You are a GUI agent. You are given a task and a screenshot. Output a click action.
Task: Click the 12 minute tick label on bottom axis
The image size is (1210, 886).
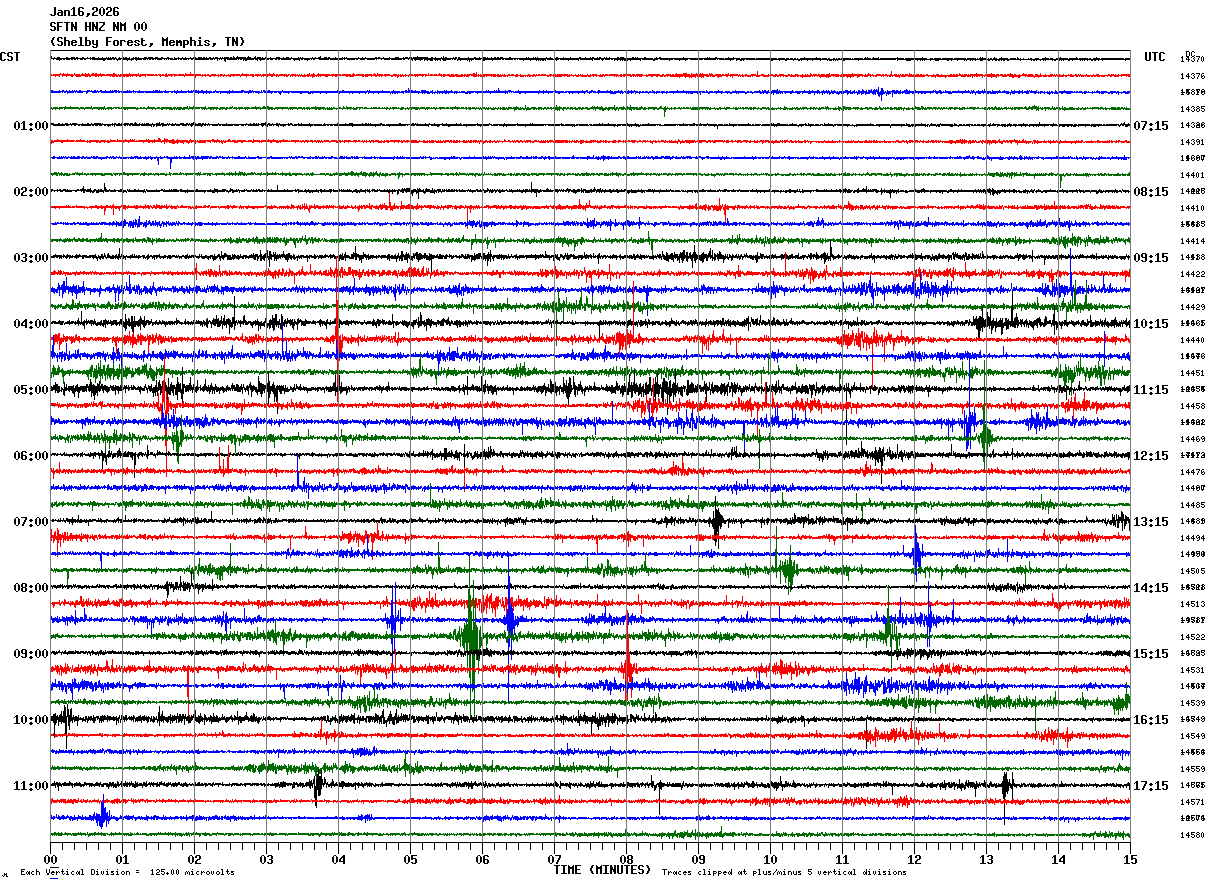click(914, 859)
